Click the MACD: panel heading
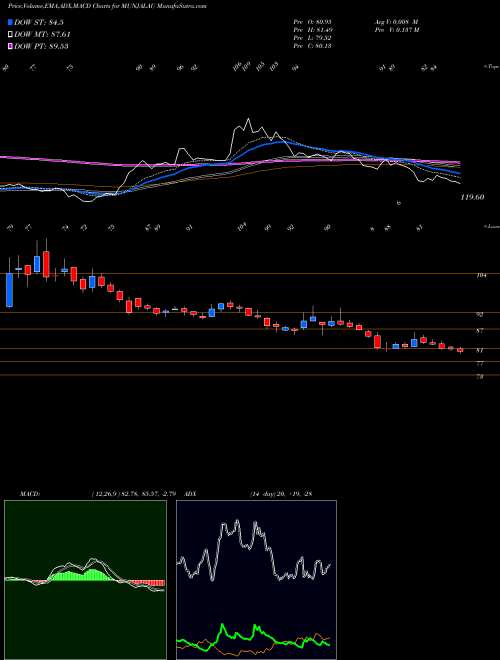 [x=29, y=494]
